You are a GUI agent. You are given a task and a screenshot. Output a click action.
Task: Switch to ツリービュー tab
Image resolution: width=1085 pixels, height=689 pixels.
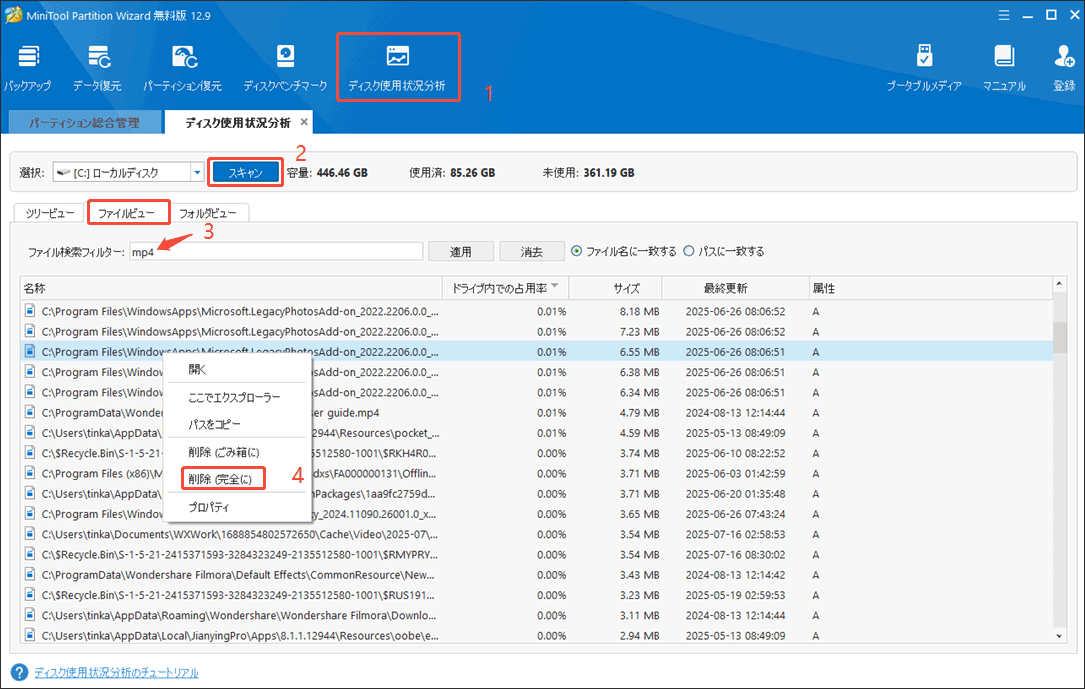point(50,213)
